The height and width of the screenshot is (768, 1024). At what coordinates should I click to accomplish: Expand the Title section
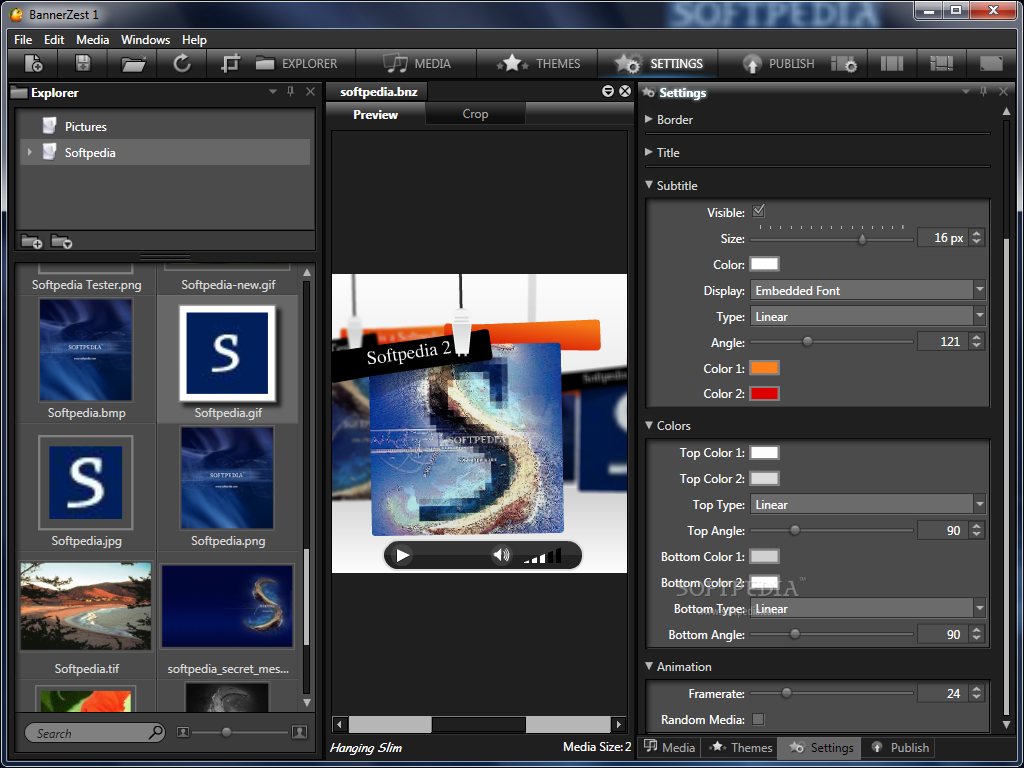click(648, 152)
